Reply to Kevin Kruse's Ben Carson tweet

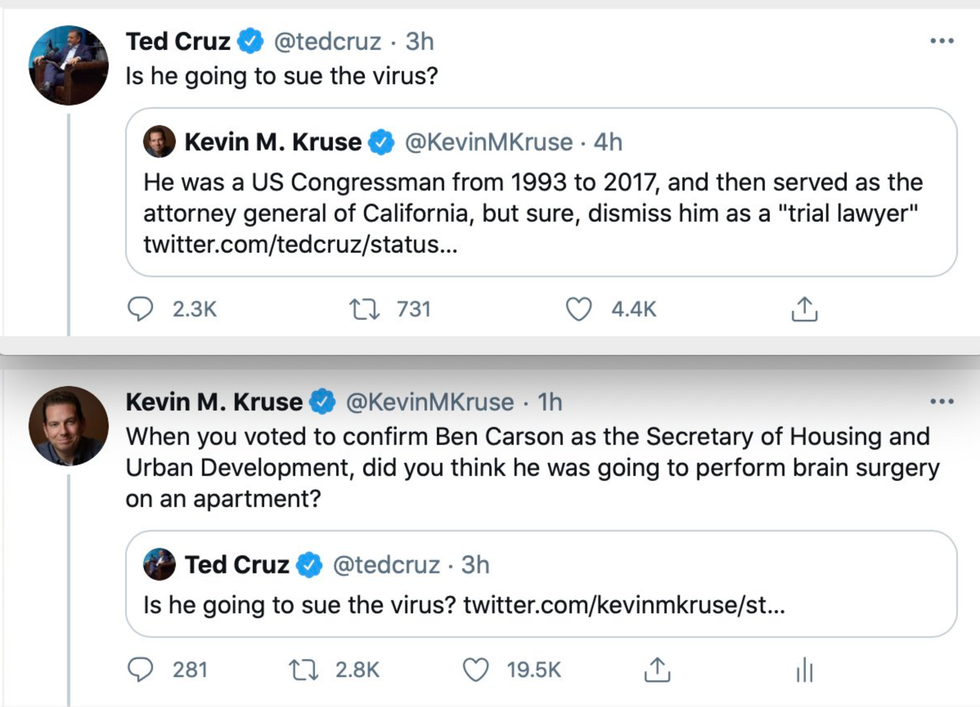coord(142,669)
